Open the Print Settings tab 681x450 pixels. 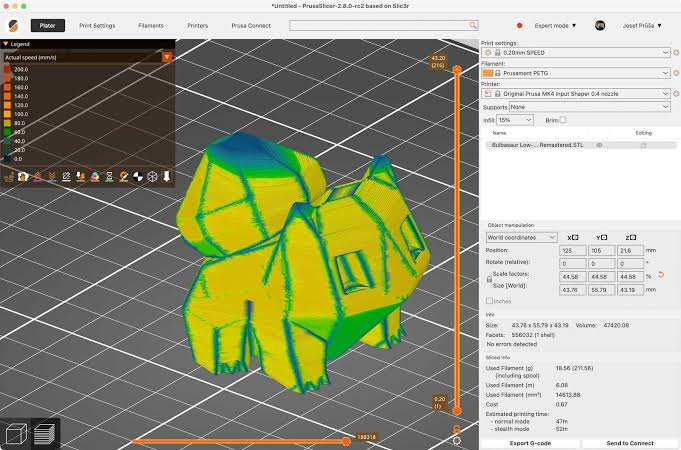tap(97, 26)
